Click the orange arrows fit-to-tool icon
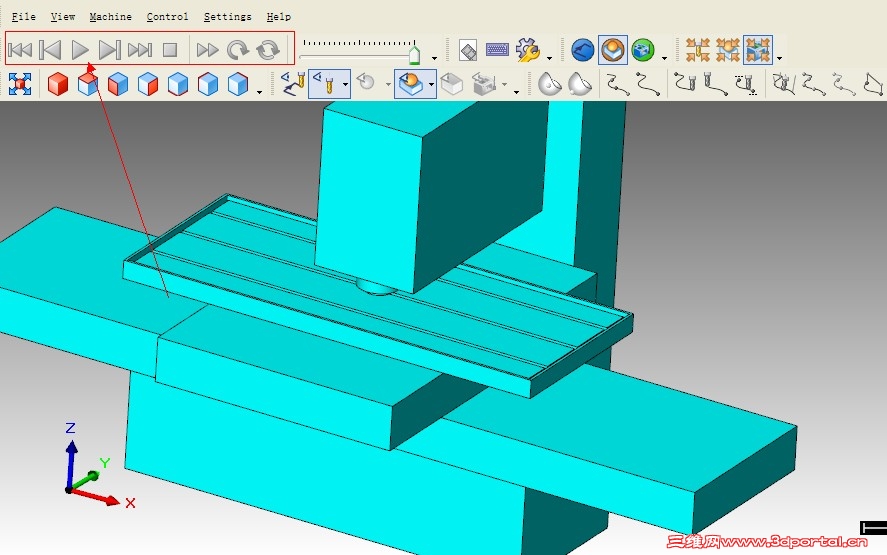The width and height of the screenshot is (887, 555). [x=698, y=50]
